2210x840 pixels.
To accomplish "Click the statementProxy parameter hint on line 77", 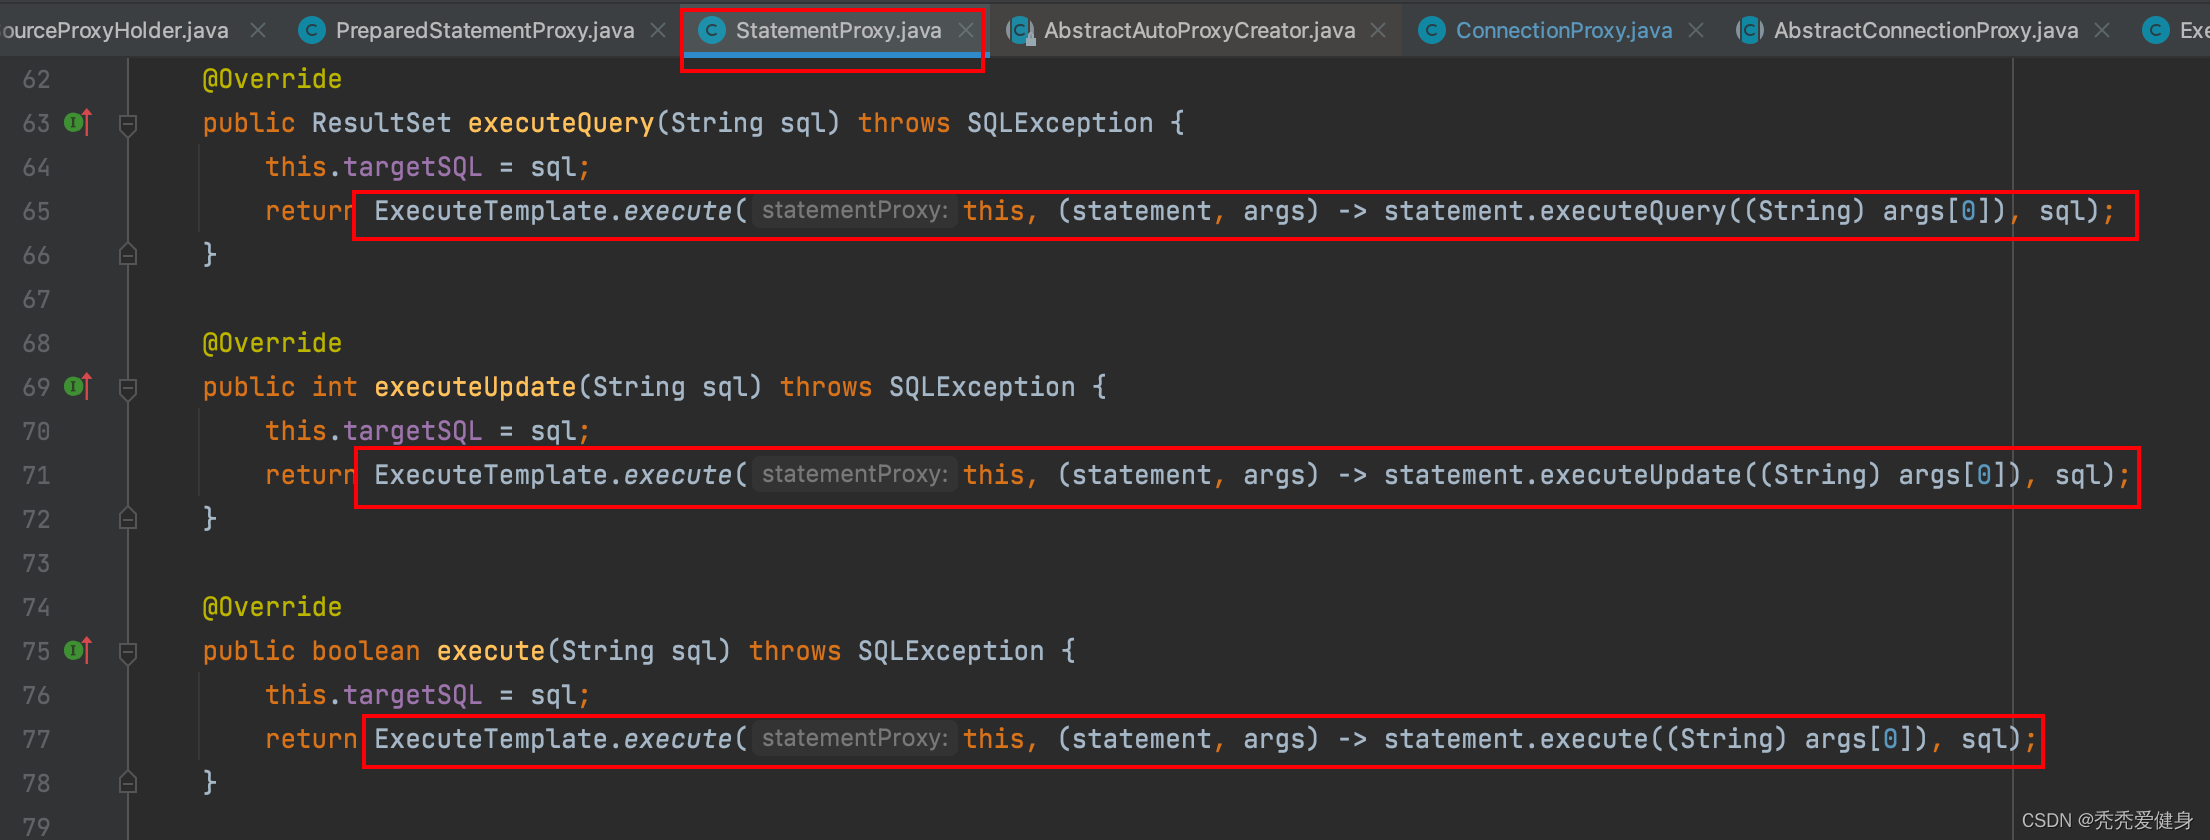I will pos(855,739).
